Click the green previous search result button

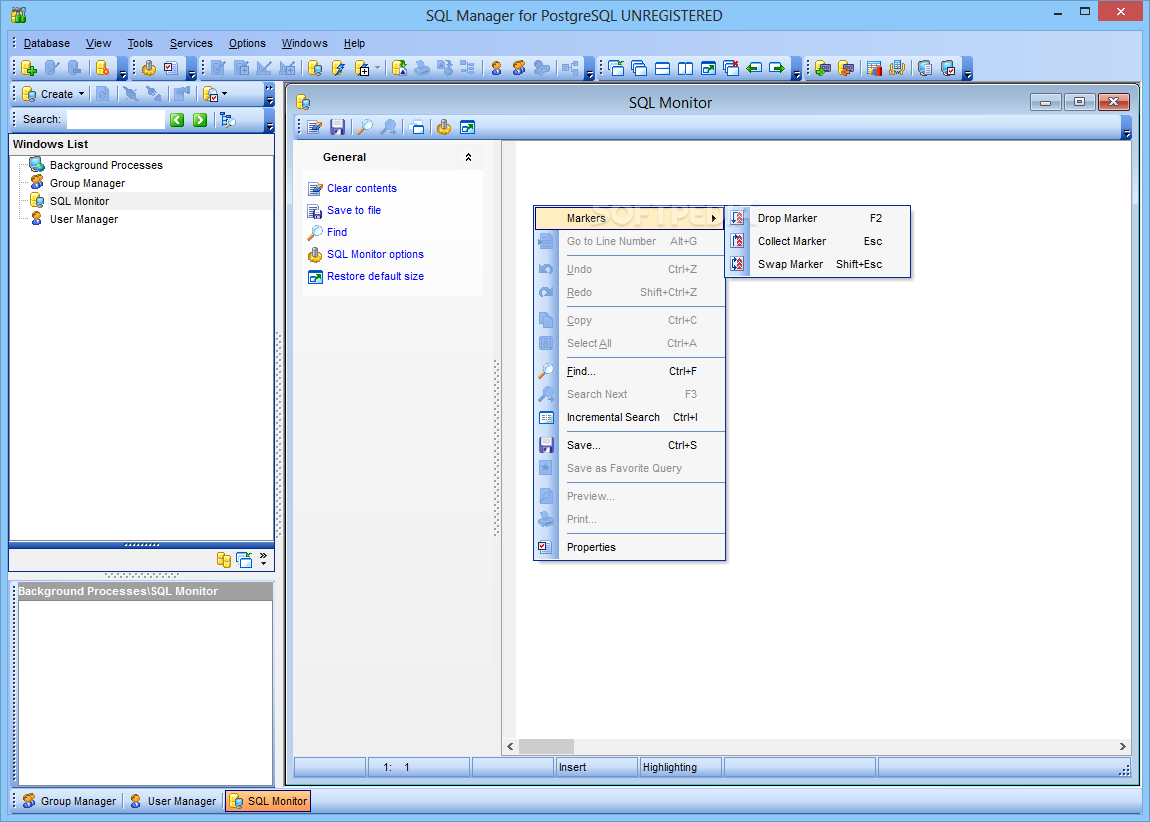pos(177,120)
